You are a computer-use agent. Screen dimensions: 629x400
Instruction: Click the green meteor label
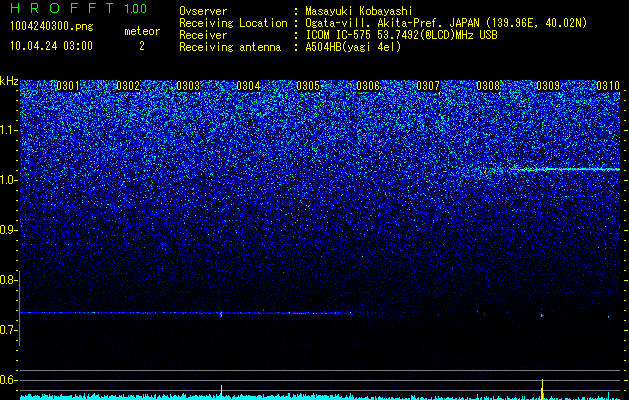[142, 31]
